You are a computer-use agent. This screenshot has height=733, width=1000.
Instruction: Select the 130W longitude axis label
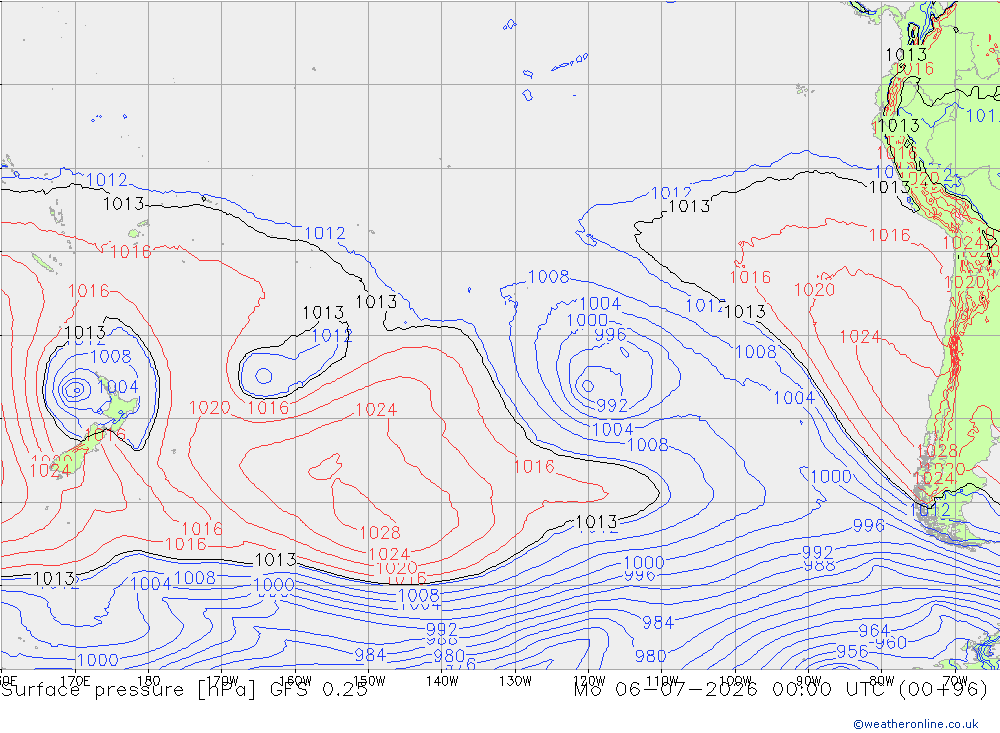click(515, 681)
